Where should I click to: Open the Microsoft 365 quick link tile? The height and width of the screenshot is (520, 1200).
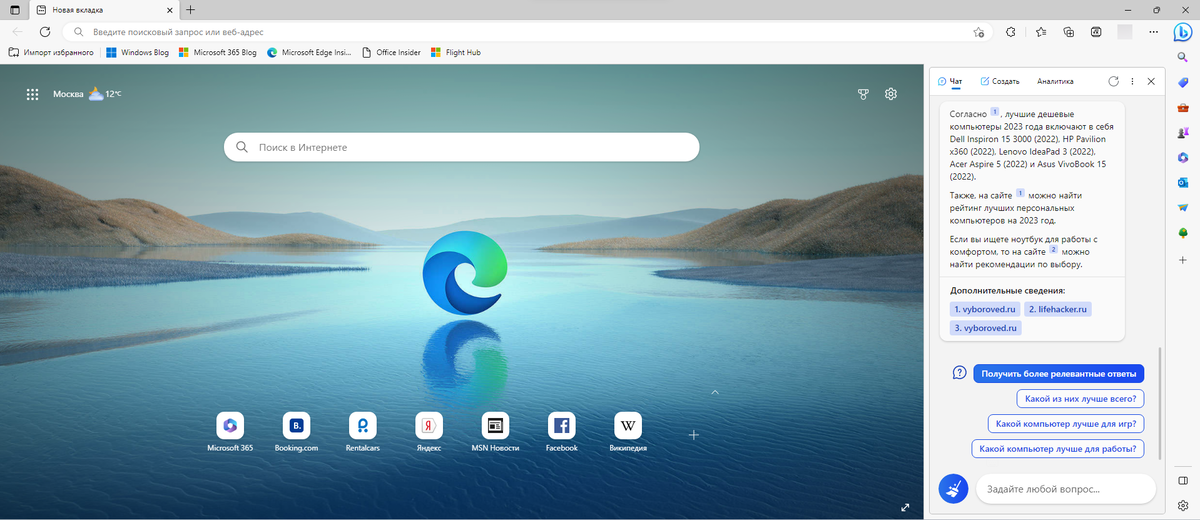(x=230, y=433)
